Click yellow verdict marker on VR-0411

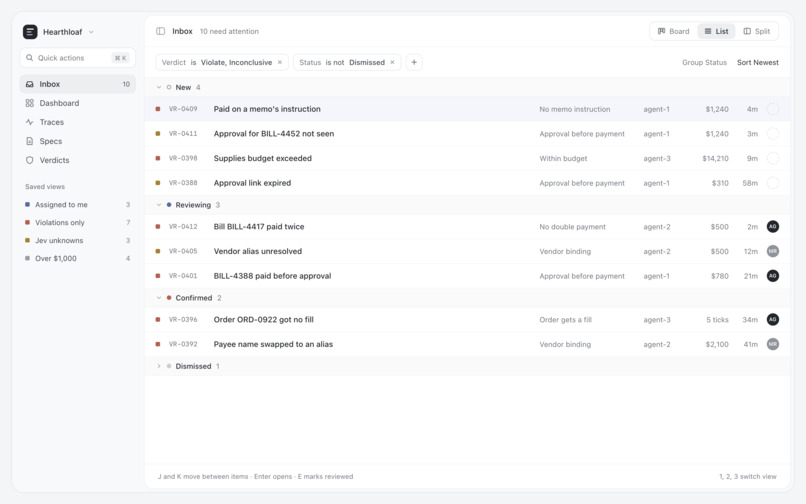click(x=158, y=134)
